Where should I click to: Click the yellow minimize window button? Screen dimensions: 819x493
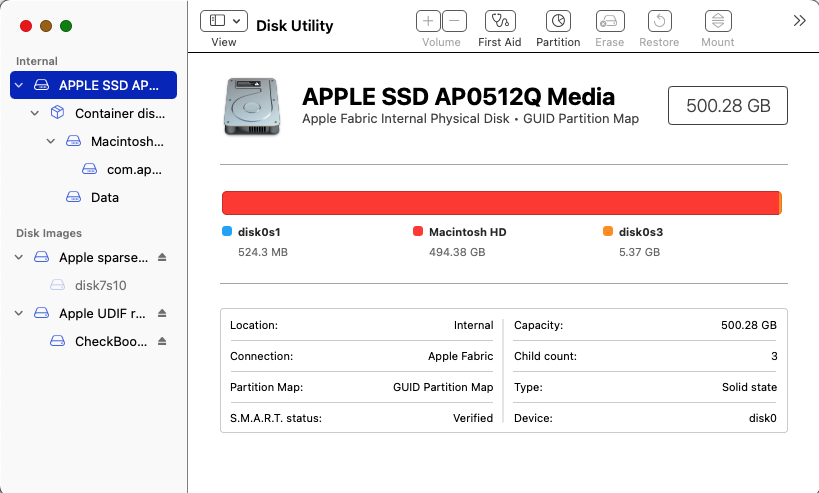[46, 26]
